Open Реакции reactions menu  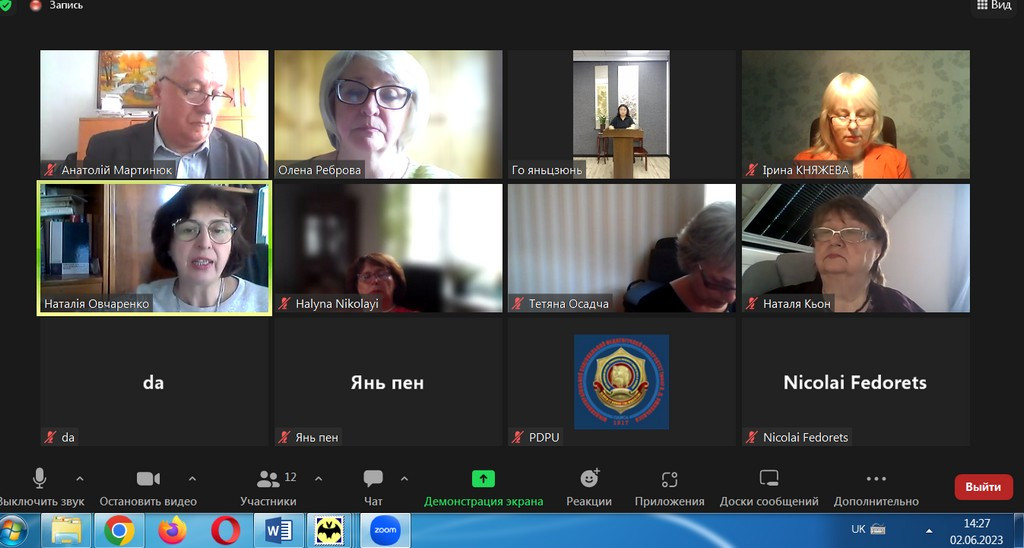click(x=589, y=487)
